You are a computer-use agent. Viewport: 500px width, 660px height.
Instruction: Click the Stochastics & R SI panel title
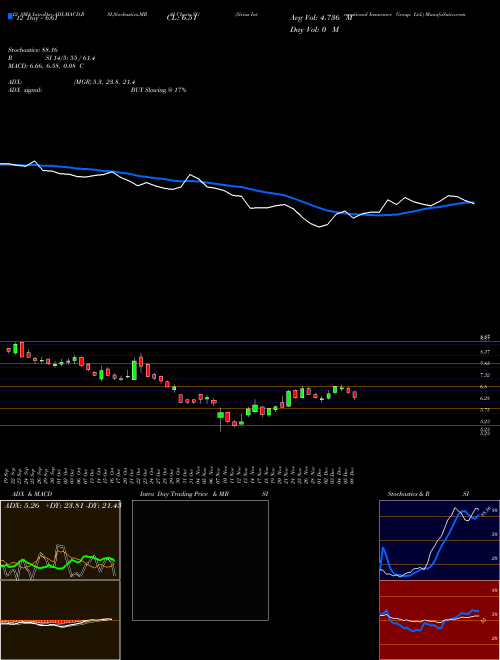click(x=428, y=494)
